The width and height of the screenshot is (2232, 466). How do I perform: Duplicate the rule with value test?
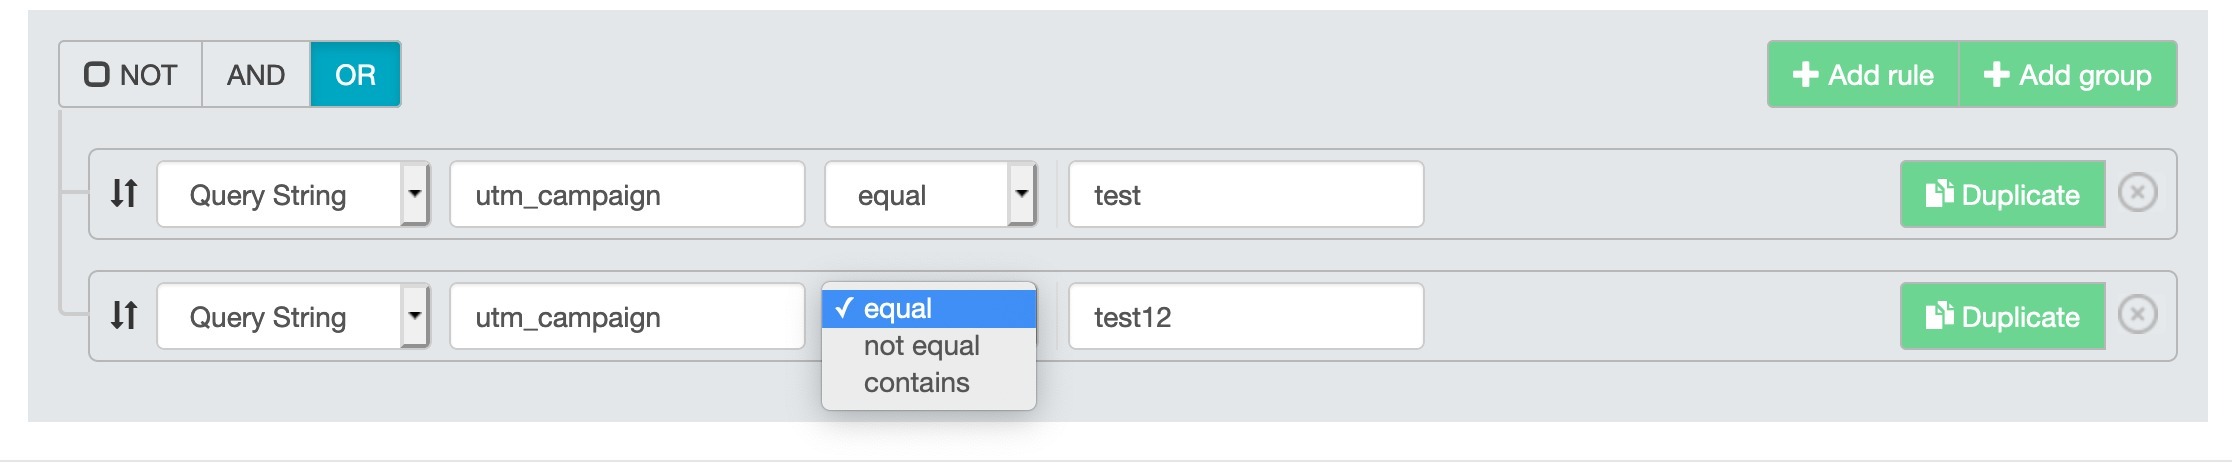[x=2002, y=194]
